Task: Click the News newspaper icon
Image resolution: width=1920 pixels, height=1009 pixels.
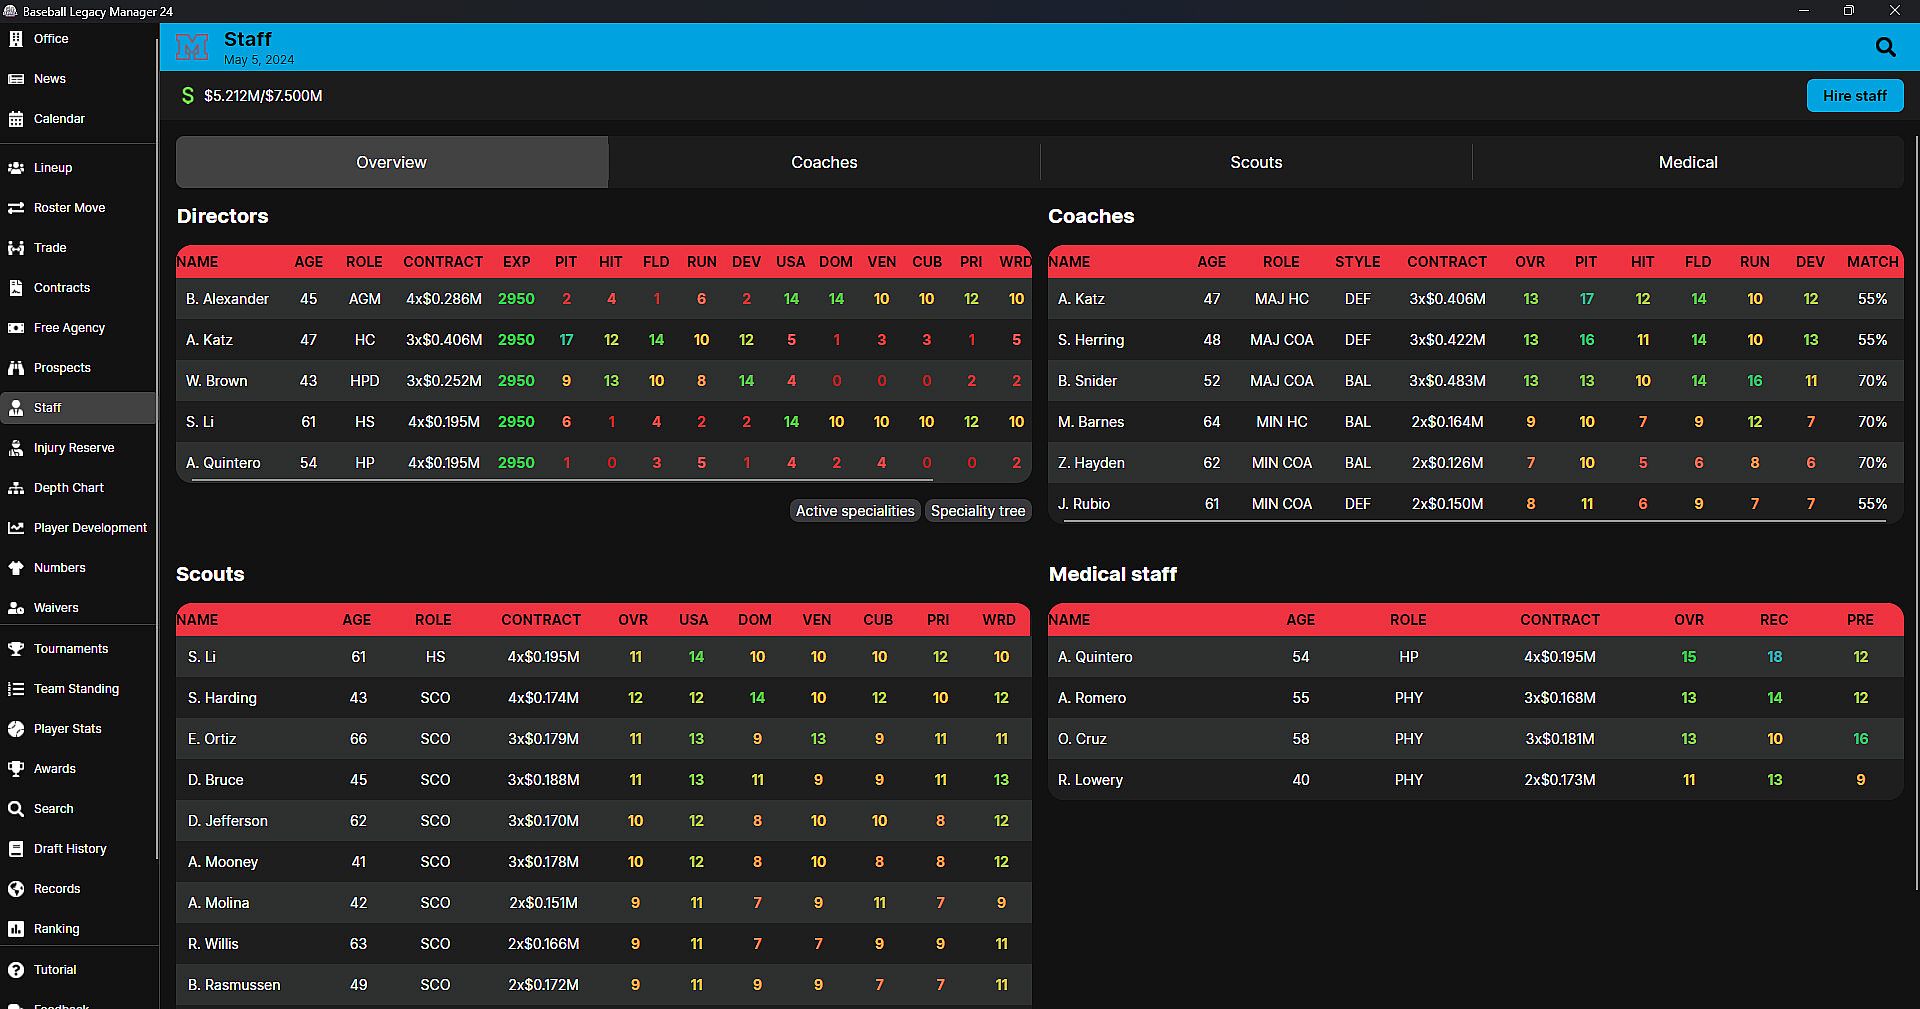Action: click(x=16, y=79)
